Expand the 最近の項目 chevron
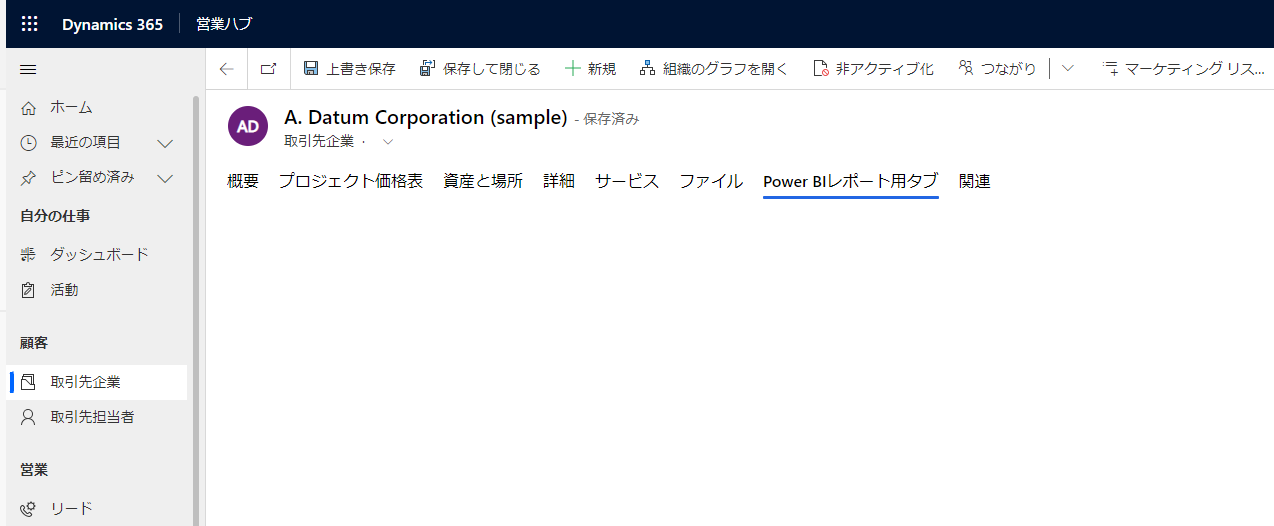The height and width of the screenshot is (526, 1274). [166, 143]
